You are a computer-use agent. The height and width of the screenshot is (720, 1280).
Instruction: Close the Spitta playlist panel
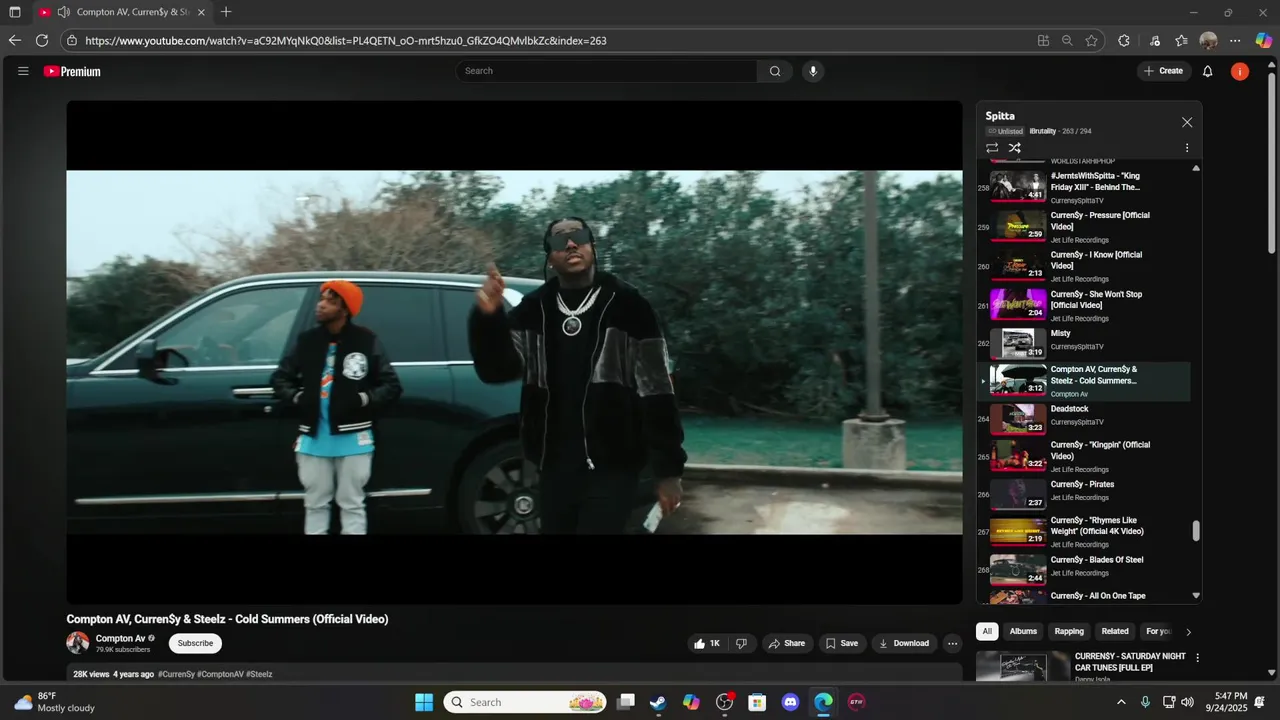tap(1187, 122)
